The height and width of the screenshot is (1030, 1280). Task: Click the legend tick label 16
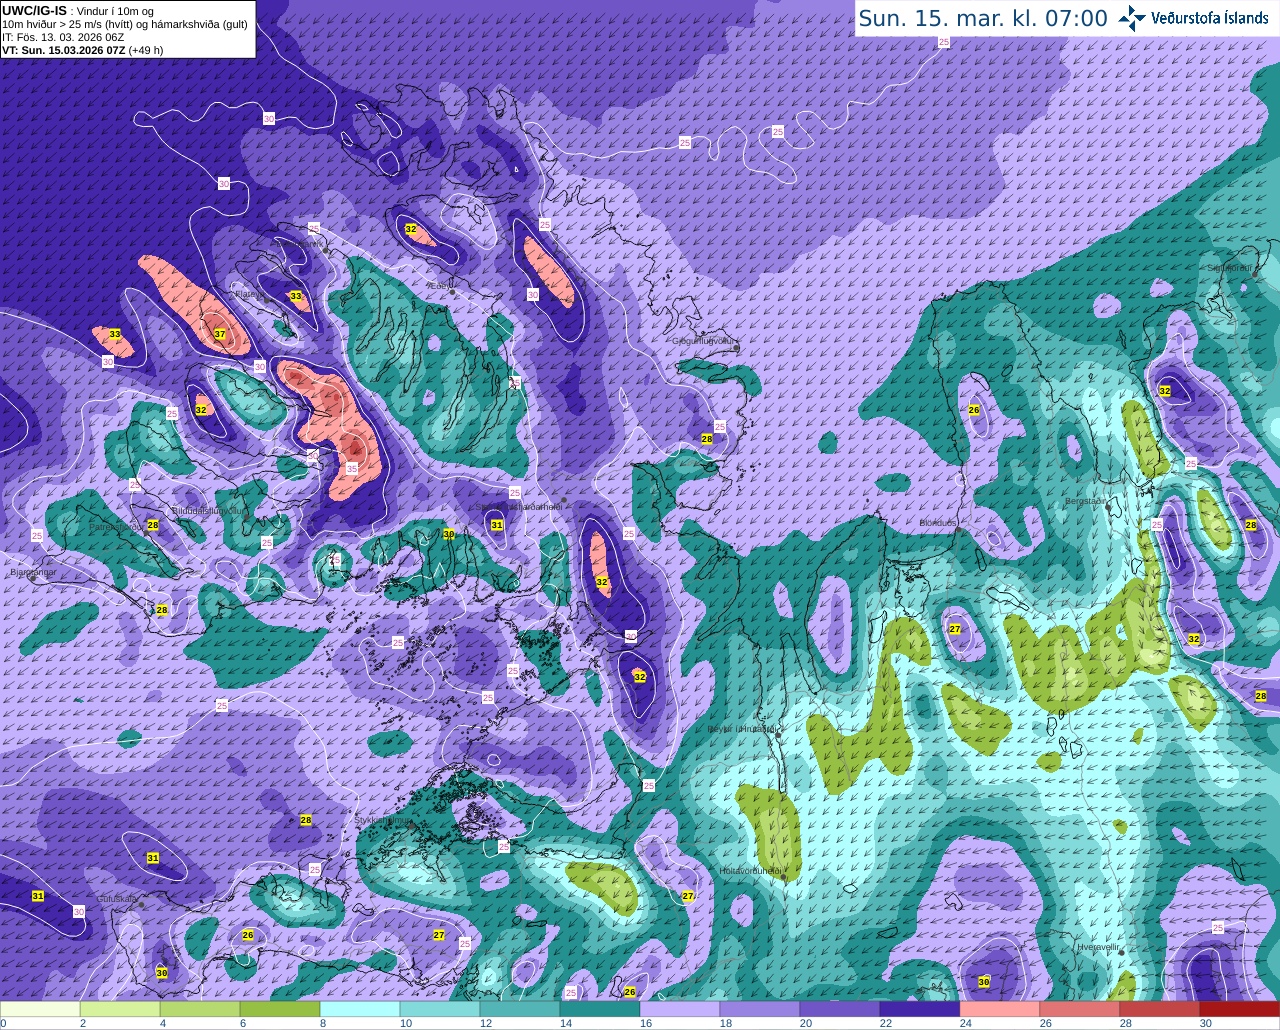tap(645, 1023)
